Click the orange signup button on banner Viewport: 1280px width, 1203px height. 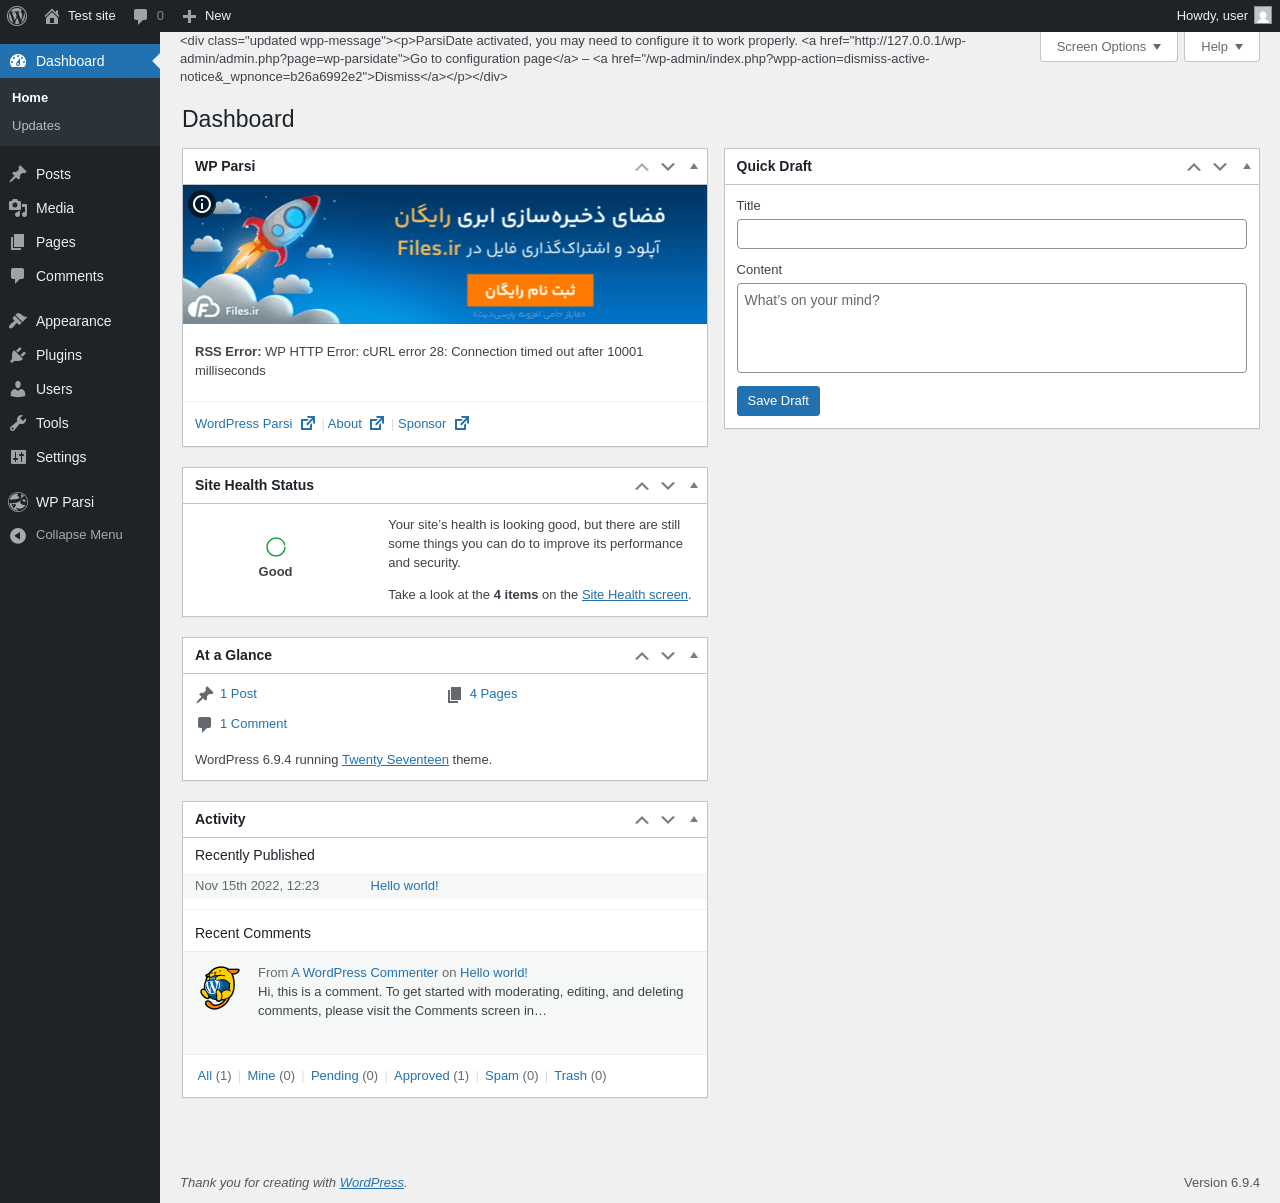pyautogui.click(x=530, y=290)
